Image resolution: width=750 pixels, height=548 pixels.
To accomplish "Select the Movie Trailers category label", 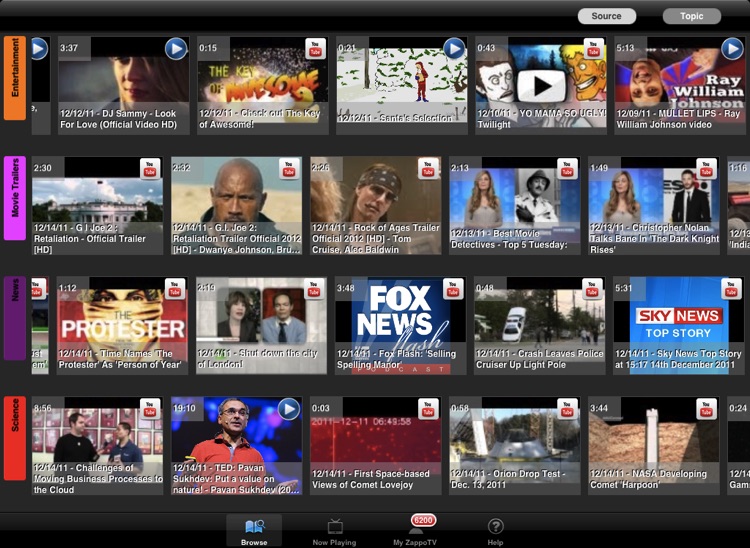I will pos(15,198).
